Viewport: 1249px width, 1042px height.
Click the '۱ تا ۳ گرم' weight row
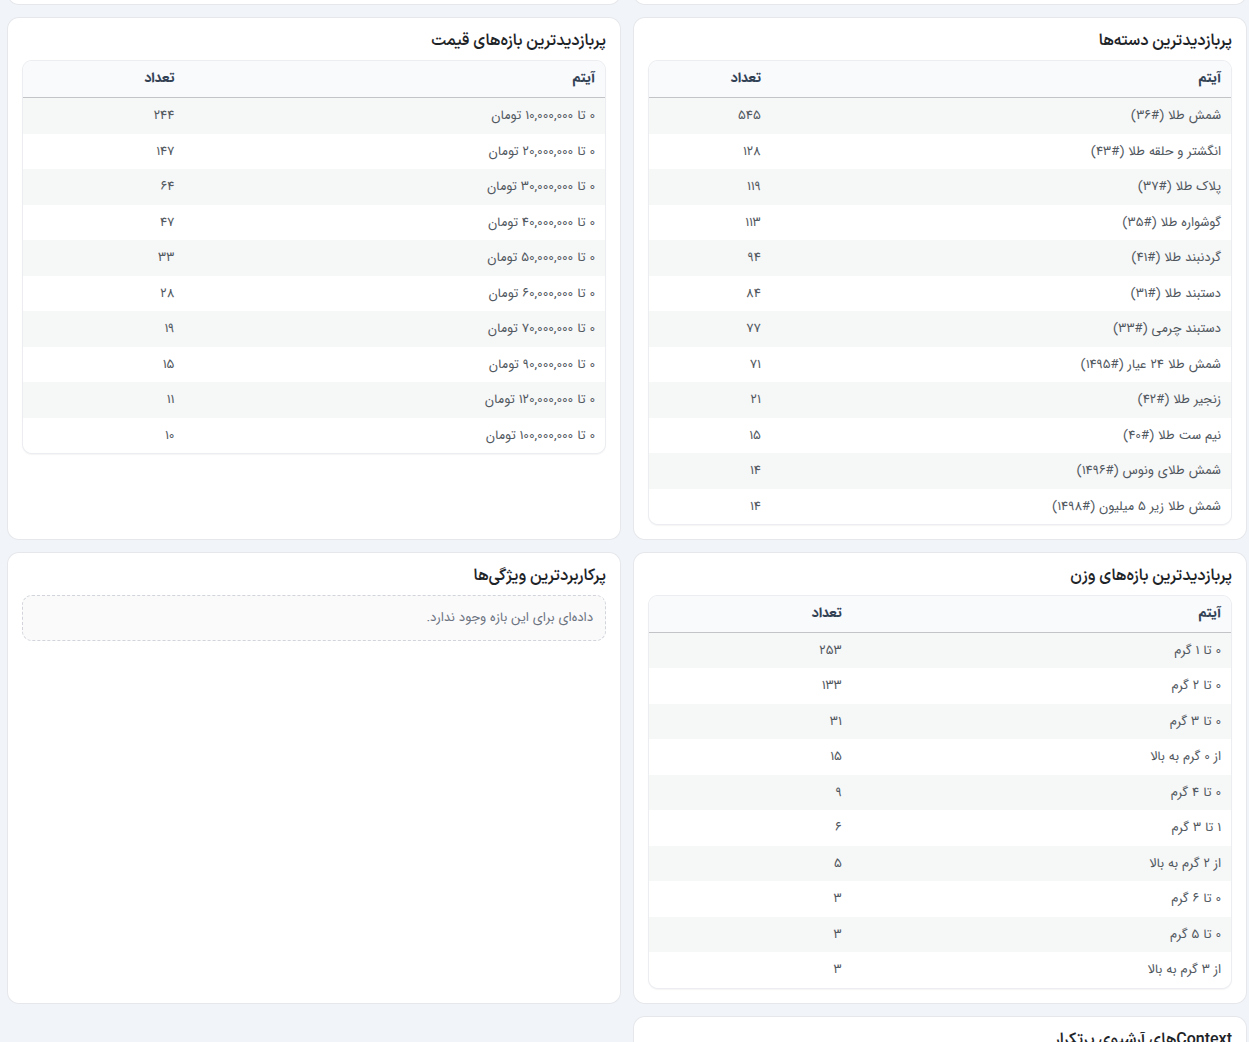[940, 828]
